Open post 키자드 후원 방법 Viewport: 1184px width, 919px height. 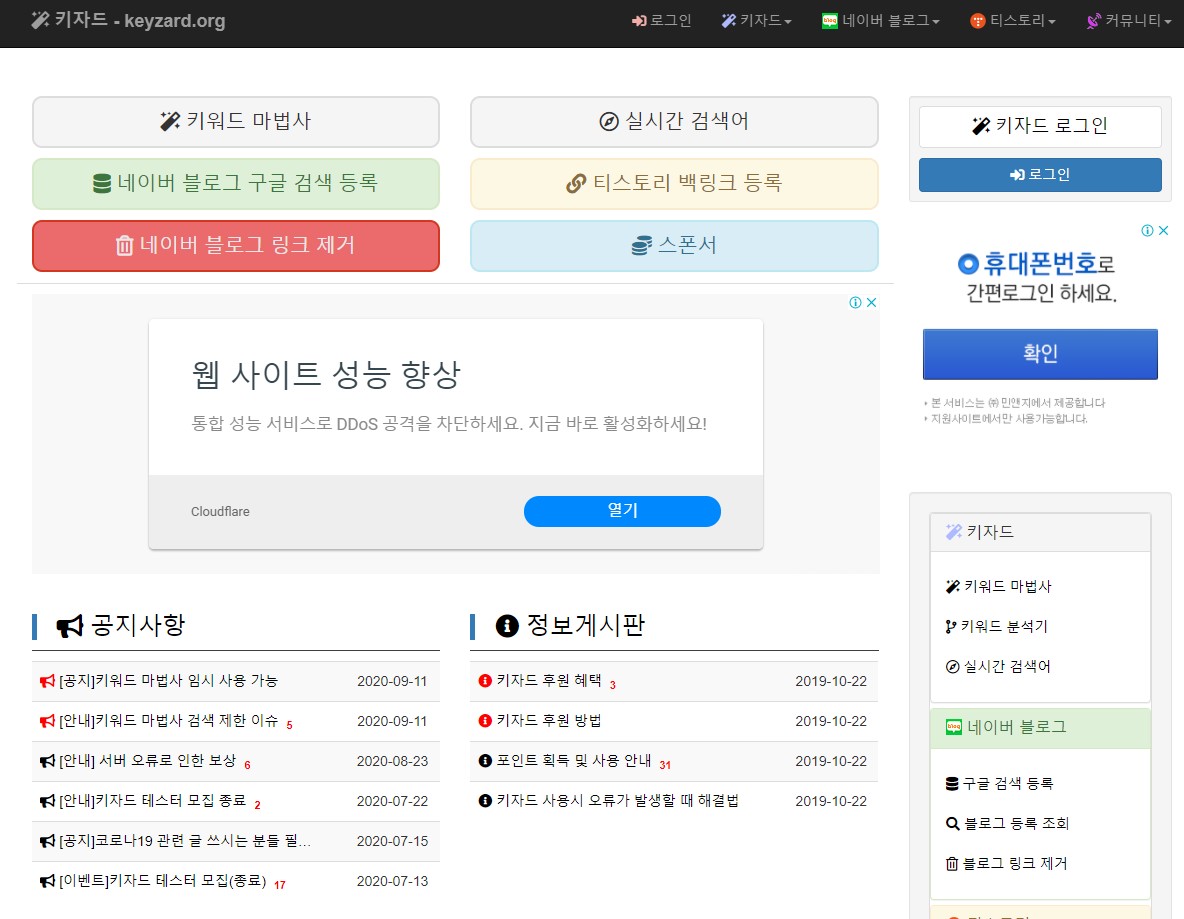coord(549,720)
